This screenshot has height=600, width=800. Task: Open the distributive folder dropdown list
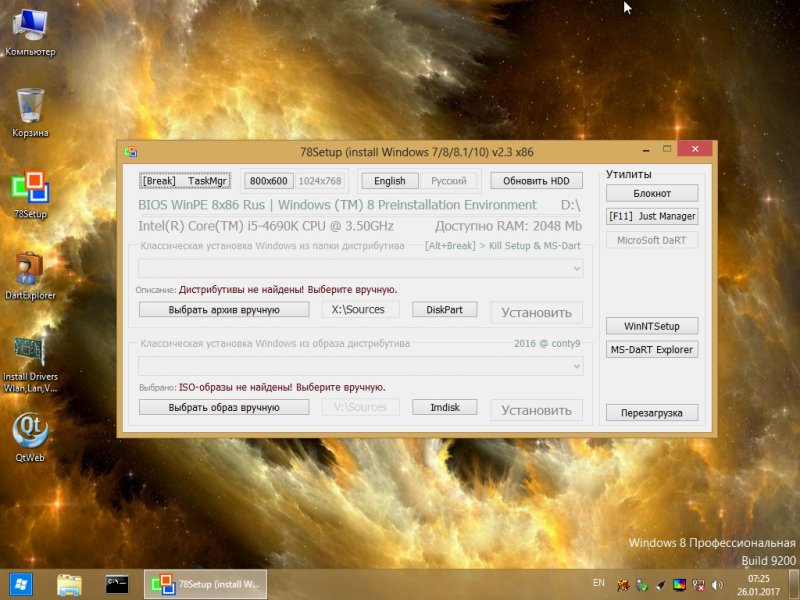pyautogui.click(x=361, y=268)
